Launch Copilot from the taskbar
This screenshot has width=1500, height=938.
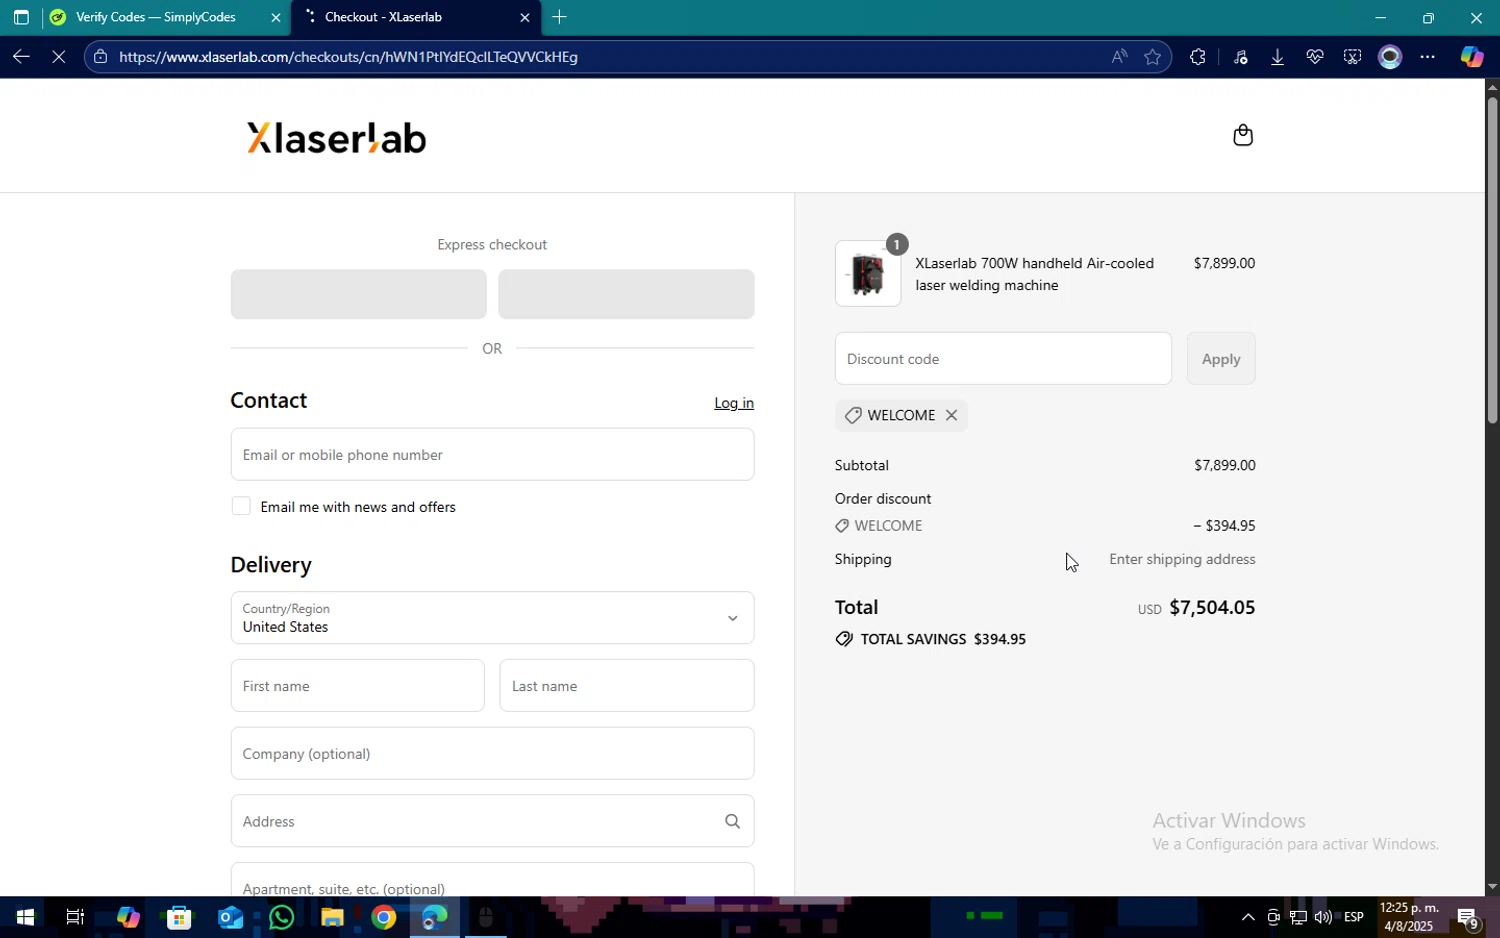point(128,917)
